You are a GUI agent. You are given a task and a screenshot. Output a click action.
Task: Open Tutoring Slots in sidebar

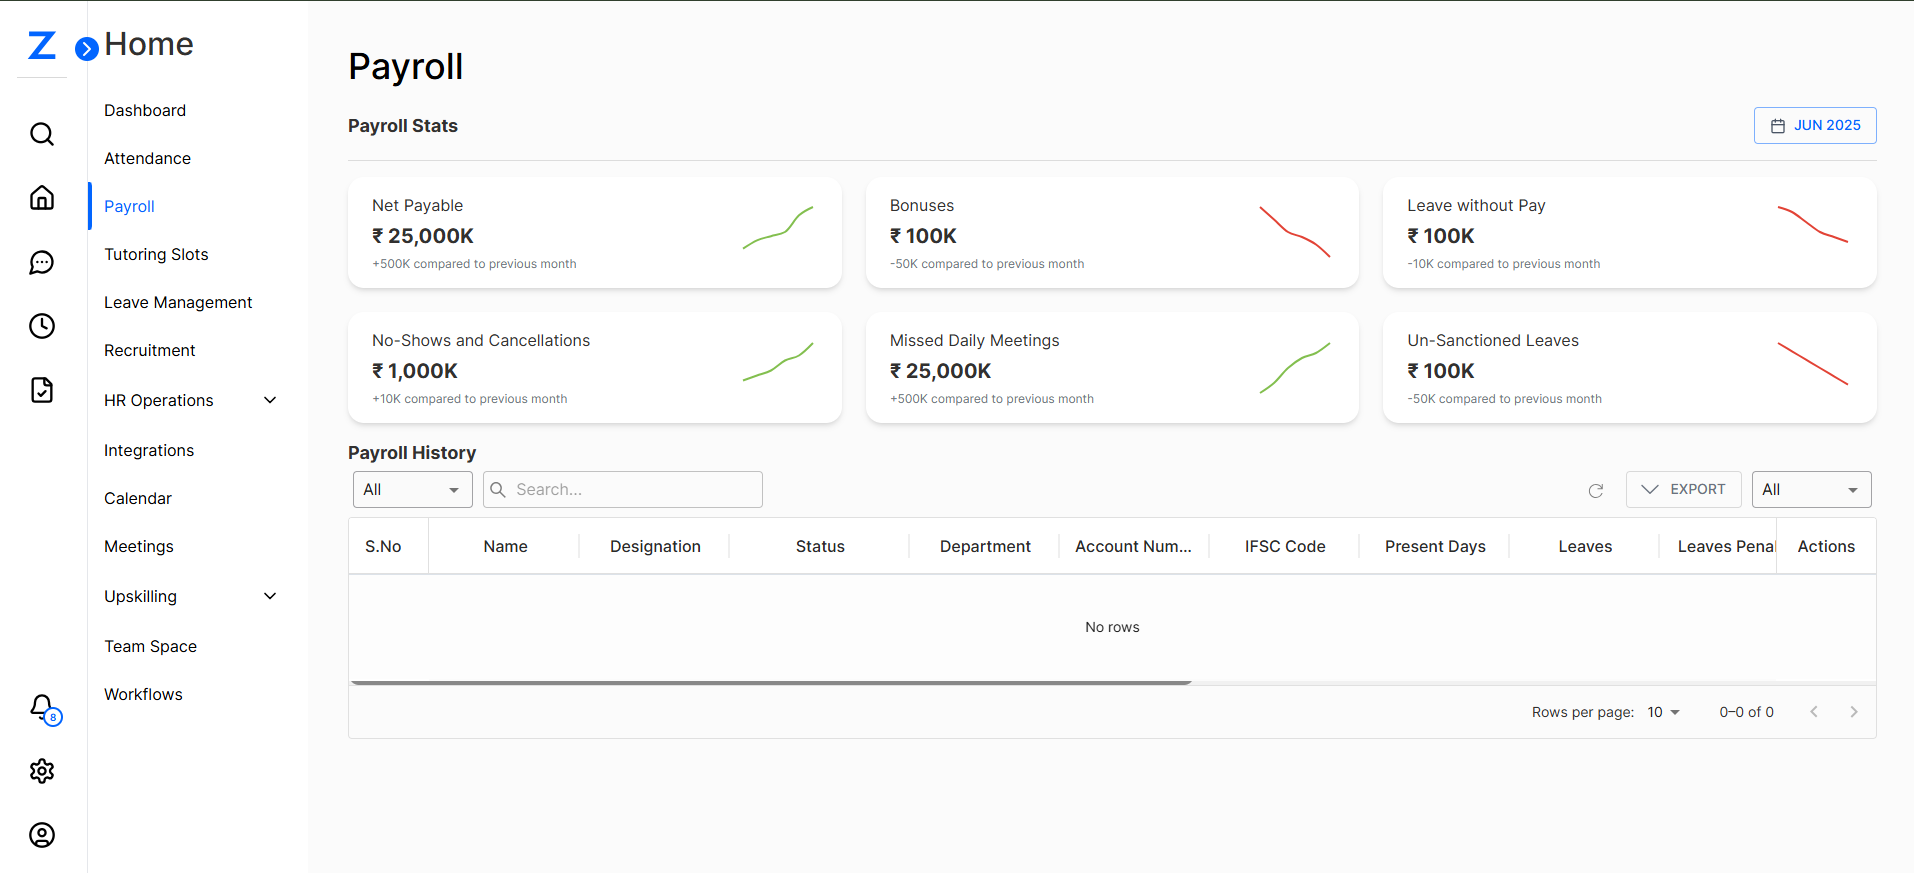[156, 254]
